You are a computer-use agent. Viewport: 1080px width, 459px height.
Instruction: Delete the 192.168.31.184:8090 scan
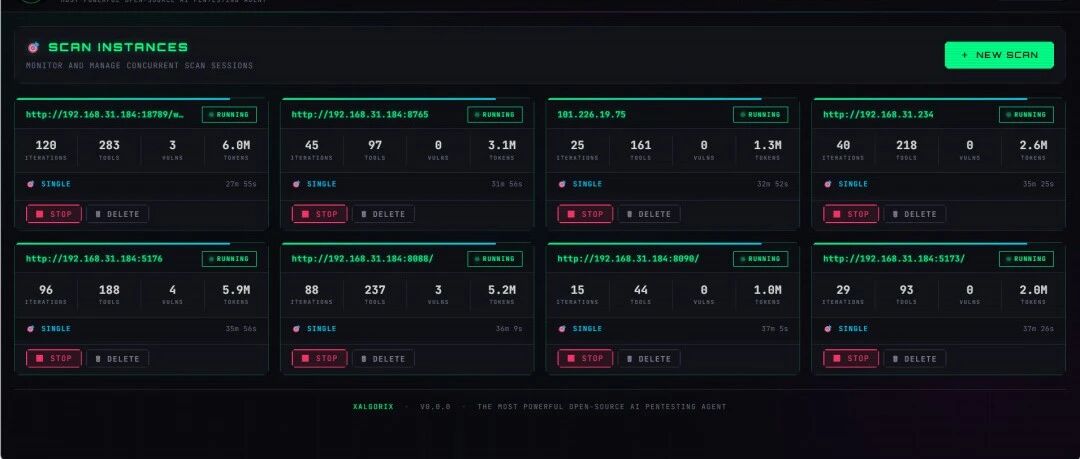[649, 358]
